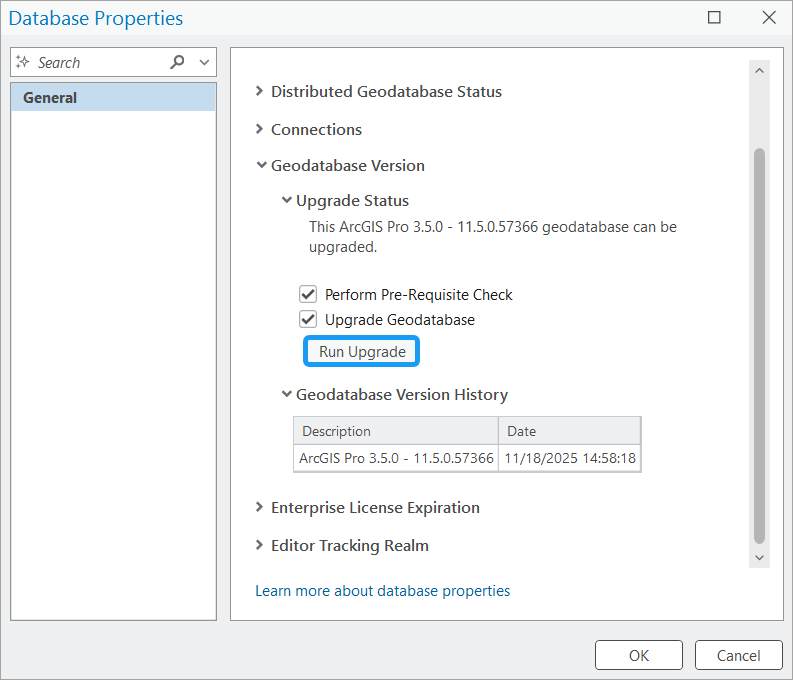Uncheck Upgrade Geodatabase checkbox
Screen dimensions: 793x680
coord(308,320)
